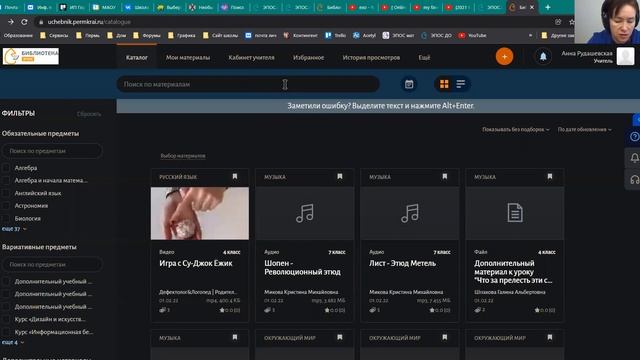This screenshot has height=360, width=640.
Task: Check Алгебра и начала матема... filter
Action: pyautogui.click(x=6, y=180)
